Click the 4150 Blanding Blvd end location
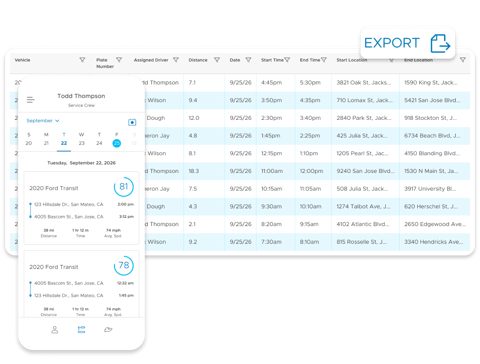The width and height of the screenshot is (480, 364). click(x=432, y=153)
